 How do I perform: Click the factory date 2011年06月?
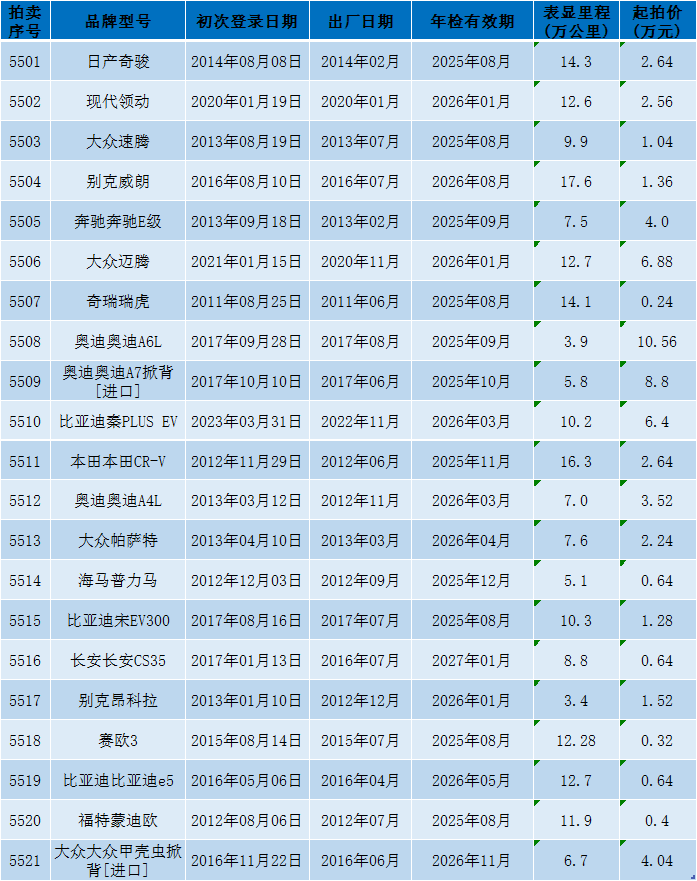click(x=360, y=301)
